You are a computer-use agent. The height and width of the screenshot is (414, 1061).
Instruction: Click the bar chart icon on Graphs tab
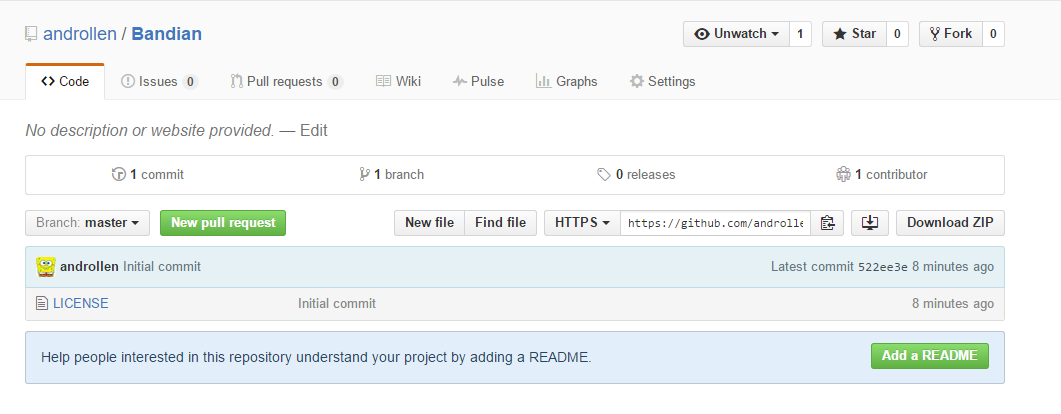543,82
